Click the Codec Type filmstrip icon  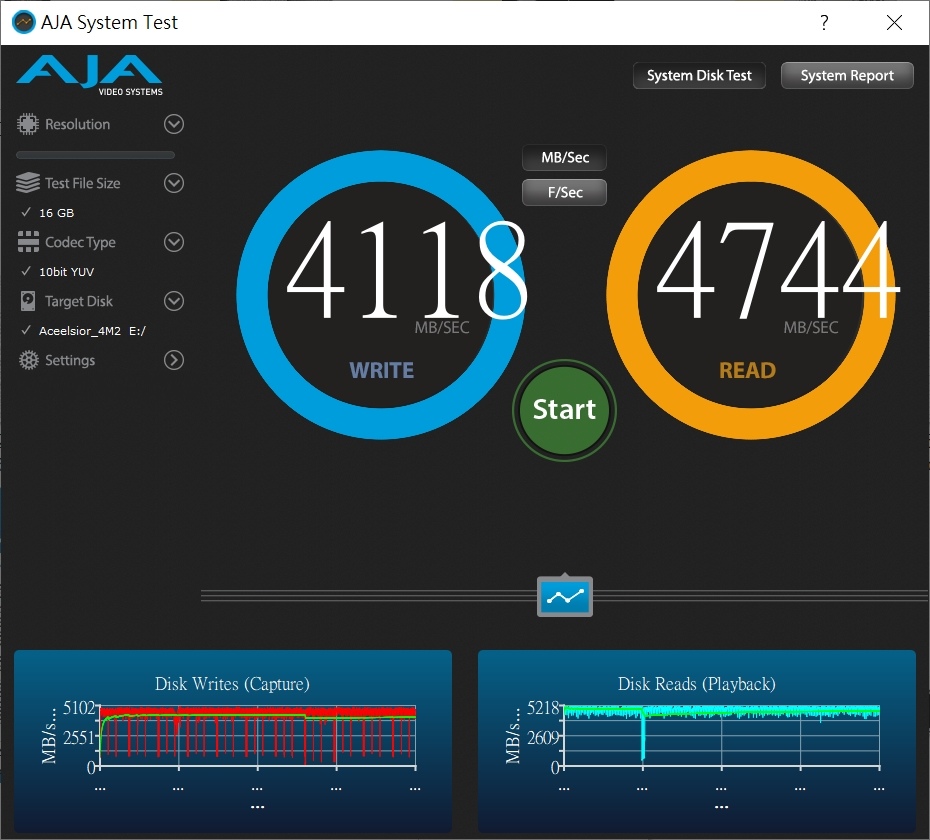coord(28,242)
